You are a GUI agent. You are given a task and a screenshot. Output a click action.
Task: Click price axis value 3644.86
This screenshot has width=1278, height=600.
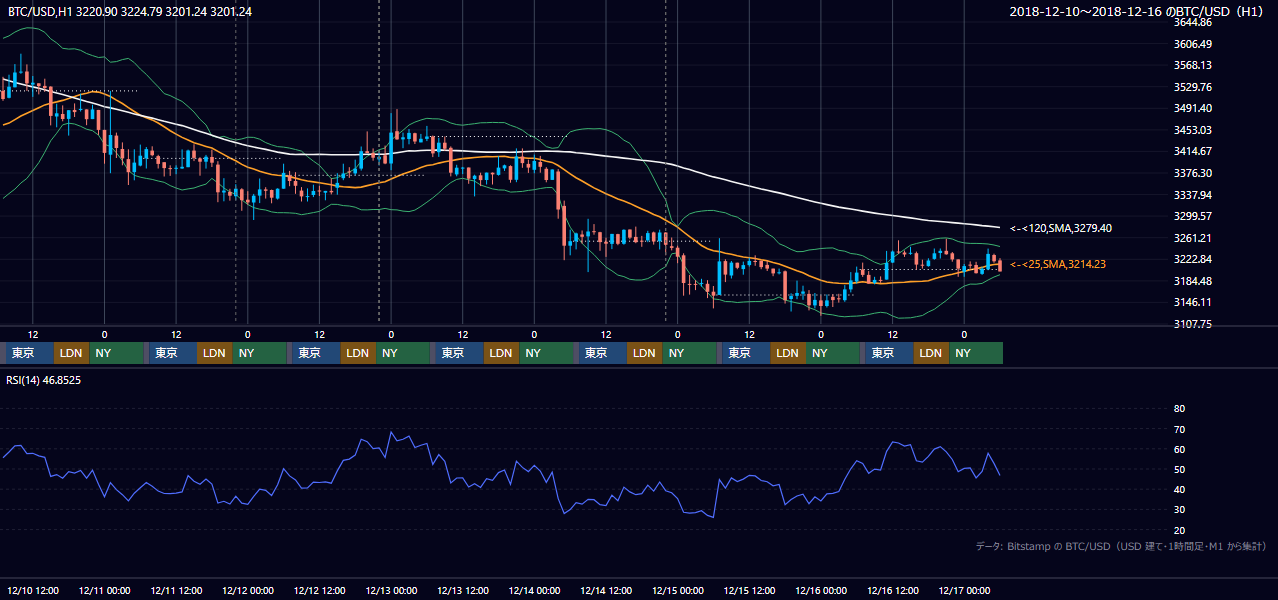pos(1193,22)
